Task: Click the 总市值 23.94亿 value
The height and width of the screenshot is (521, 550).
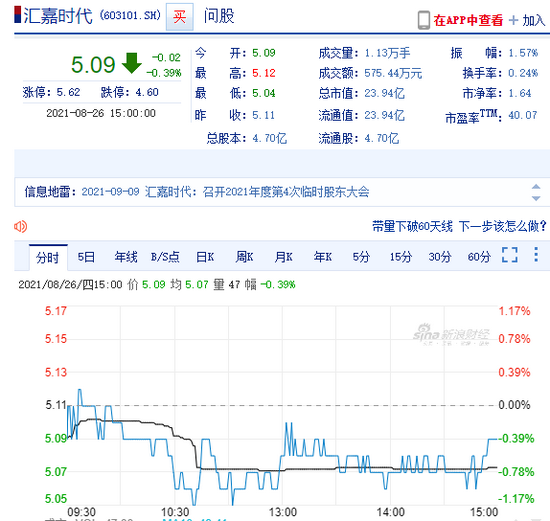Action: point(384,93)
